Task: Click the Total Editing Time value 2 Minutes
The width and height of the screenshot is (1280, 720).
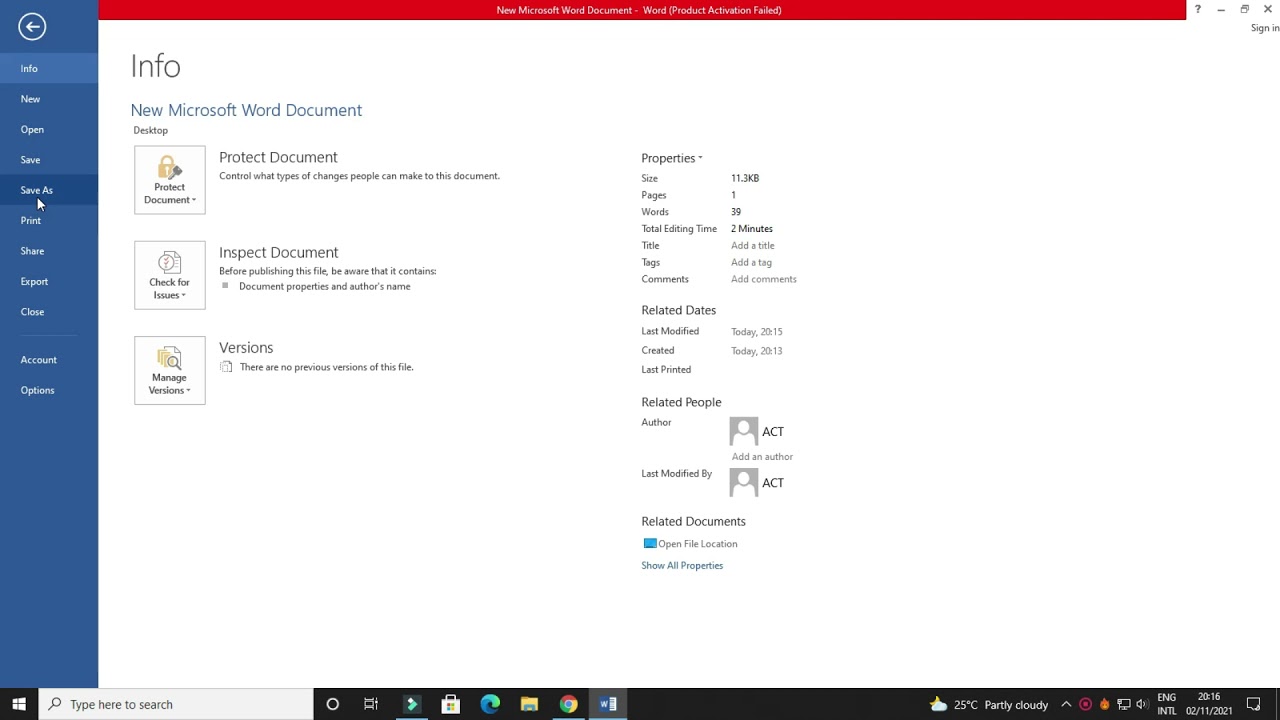Action: (752, 229)
